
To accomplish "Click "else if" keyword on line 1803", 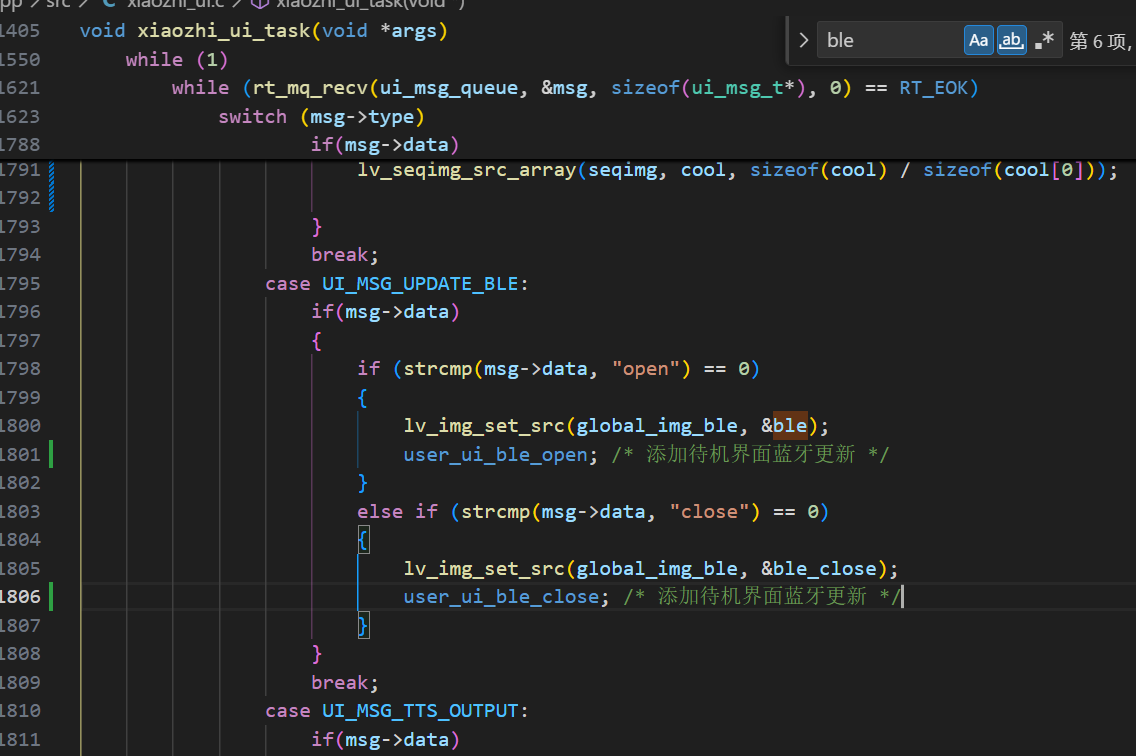I will pyautogui.click(x=397, y=512).
